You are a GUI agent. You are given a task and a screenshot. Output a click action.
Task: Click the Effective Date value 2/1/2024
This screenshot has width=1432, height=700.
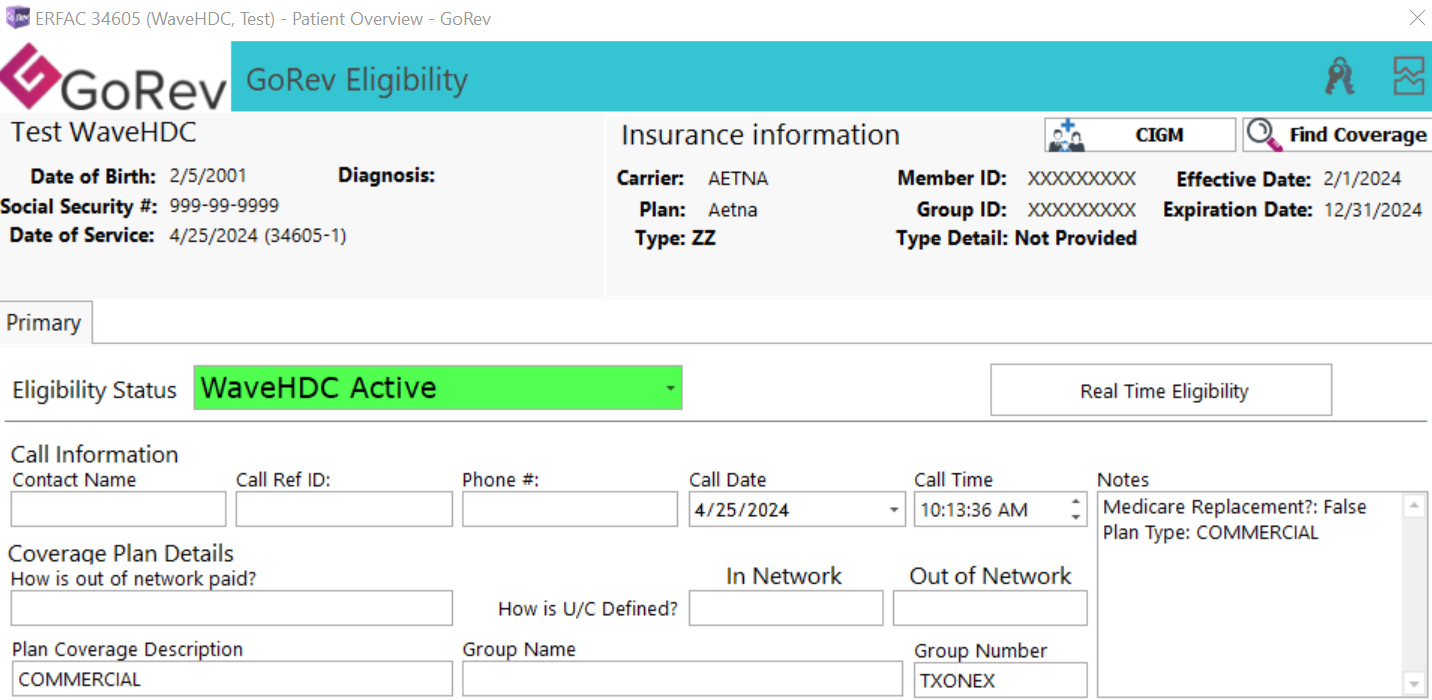(1362, 180)
